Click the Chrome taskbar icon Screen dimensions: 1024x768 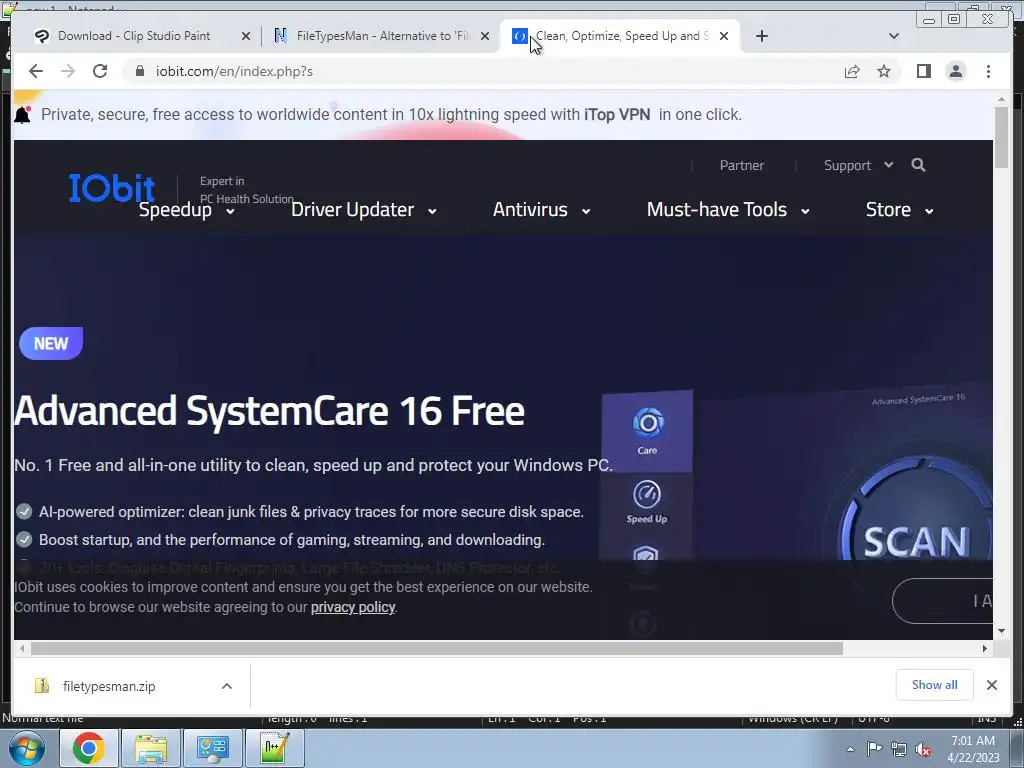(x=89, y=748)
